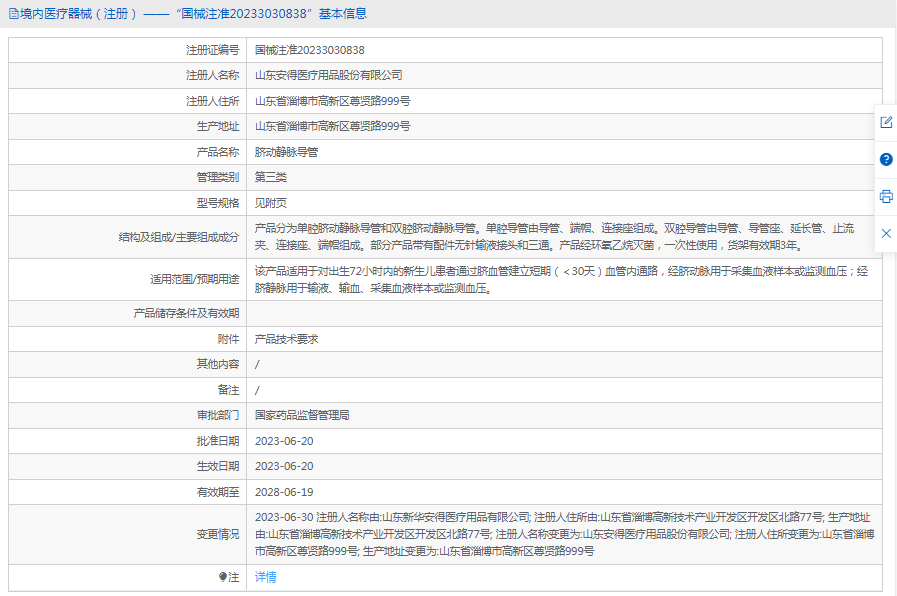897x596 pixels.
Task: Click 见附页 in the 型号规格 row
Action: [271, 203]
